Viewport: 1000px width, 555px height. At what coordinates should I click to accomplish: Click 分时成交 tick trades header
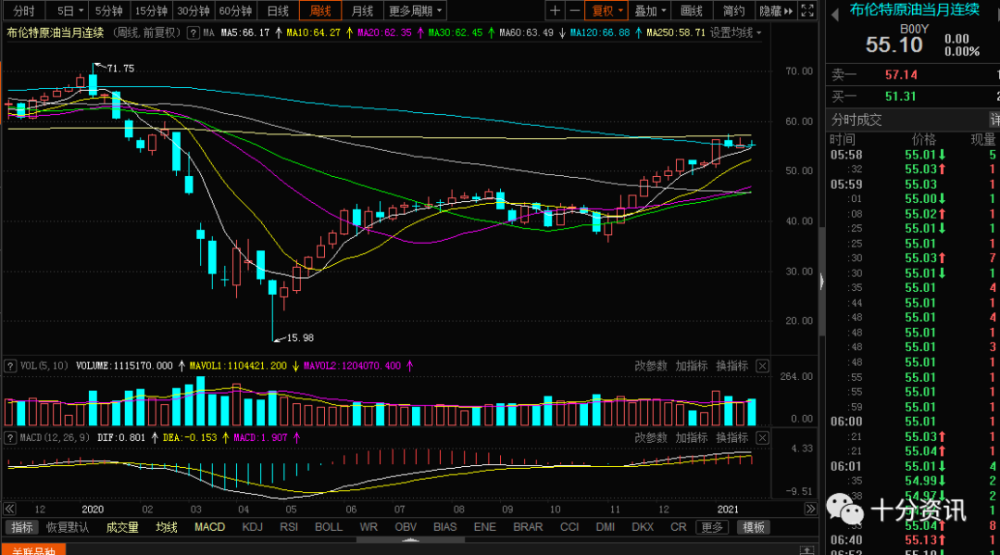point(857,120)
